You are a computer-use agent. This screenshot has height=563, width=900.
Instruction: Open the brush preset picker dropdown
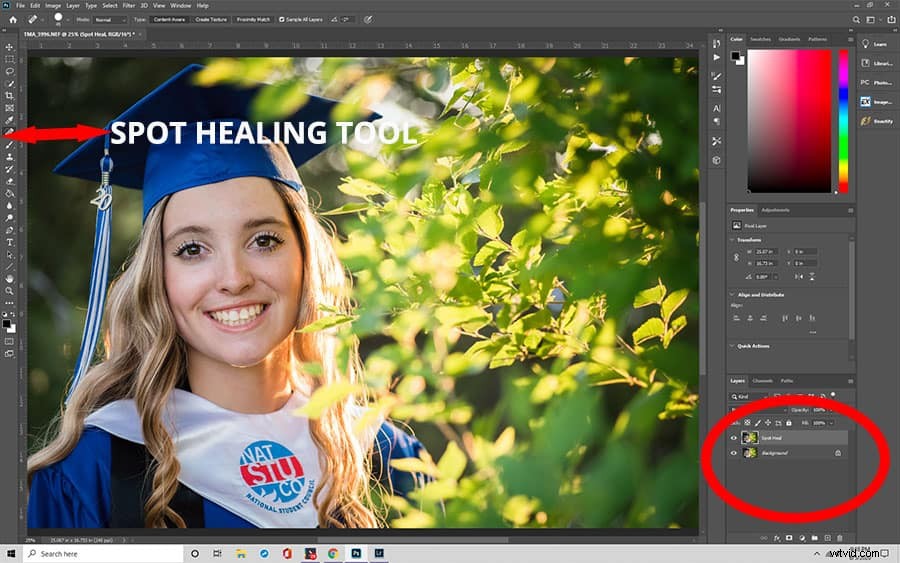(x=67, y=20)
